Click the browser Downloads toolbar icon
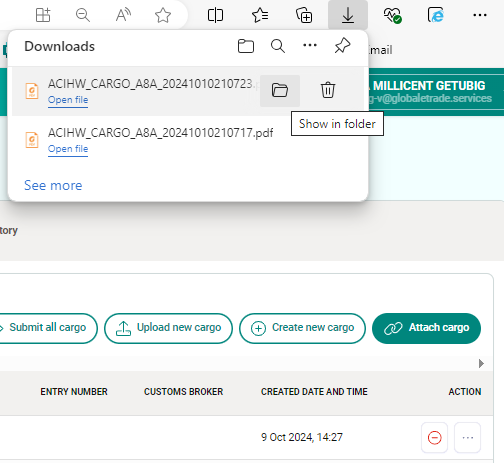 [x=348, y=15]
